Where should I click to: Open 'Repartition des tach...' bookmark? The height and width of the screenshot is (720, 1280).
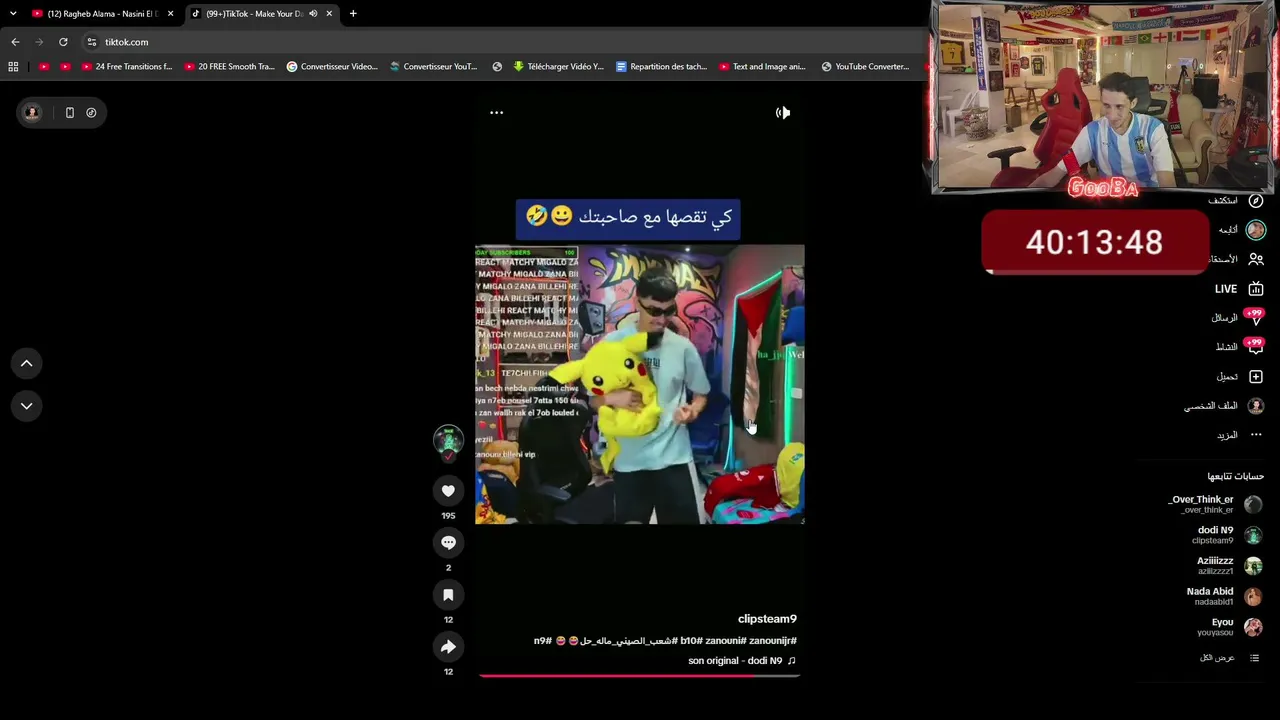pyautogui.click(x=661, y=67)
